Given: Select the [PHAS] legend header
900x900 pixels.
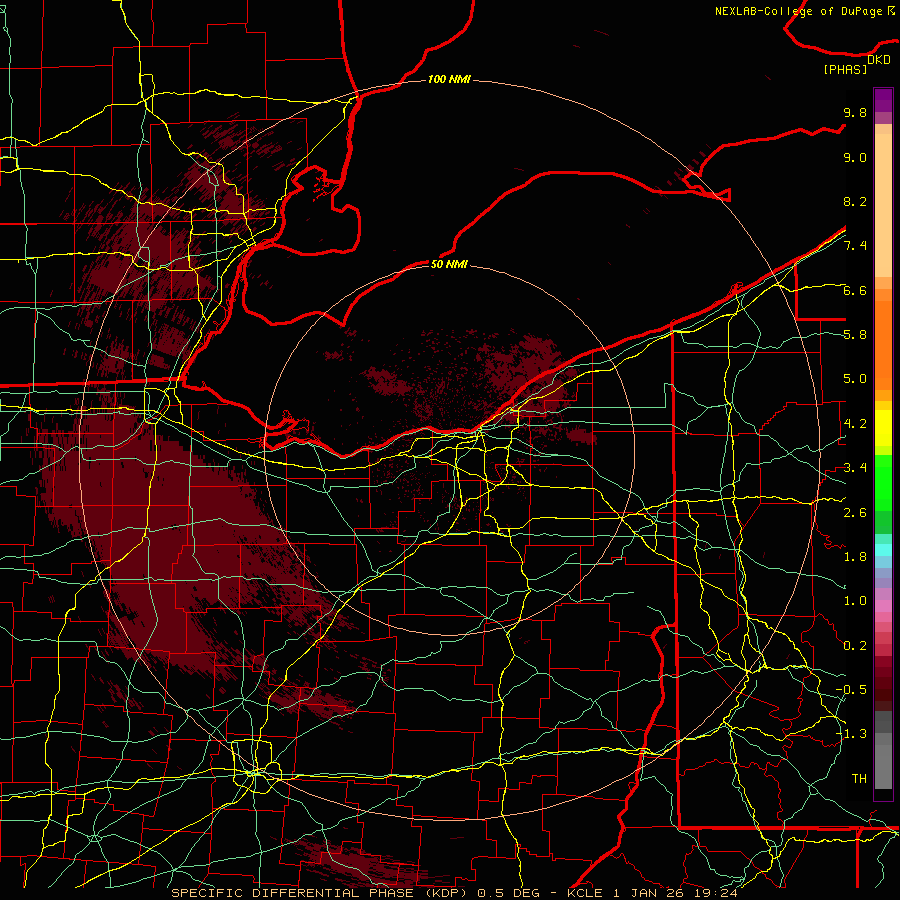Looking at the screenshot, I should (845, 69).
